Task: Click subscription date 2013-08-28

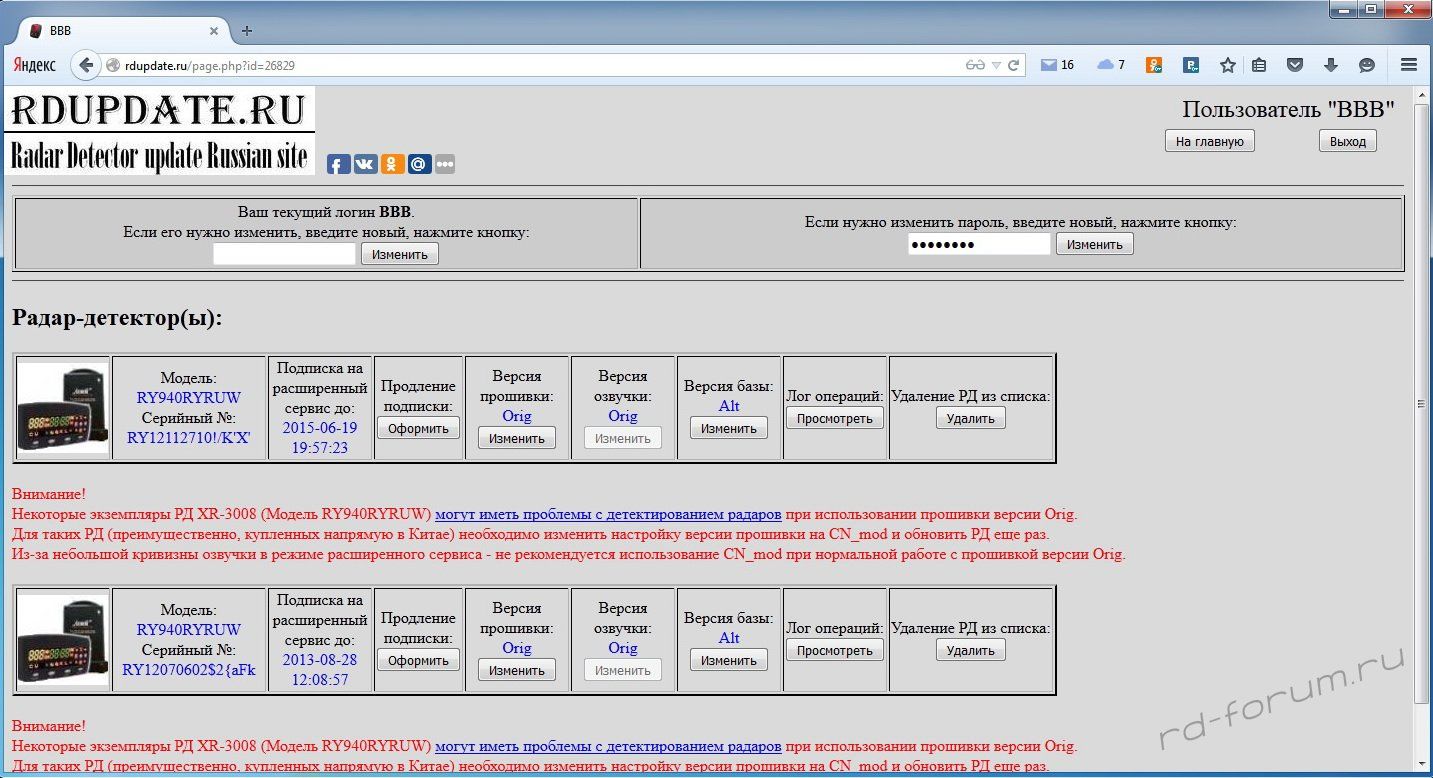Action: (320, 669)
